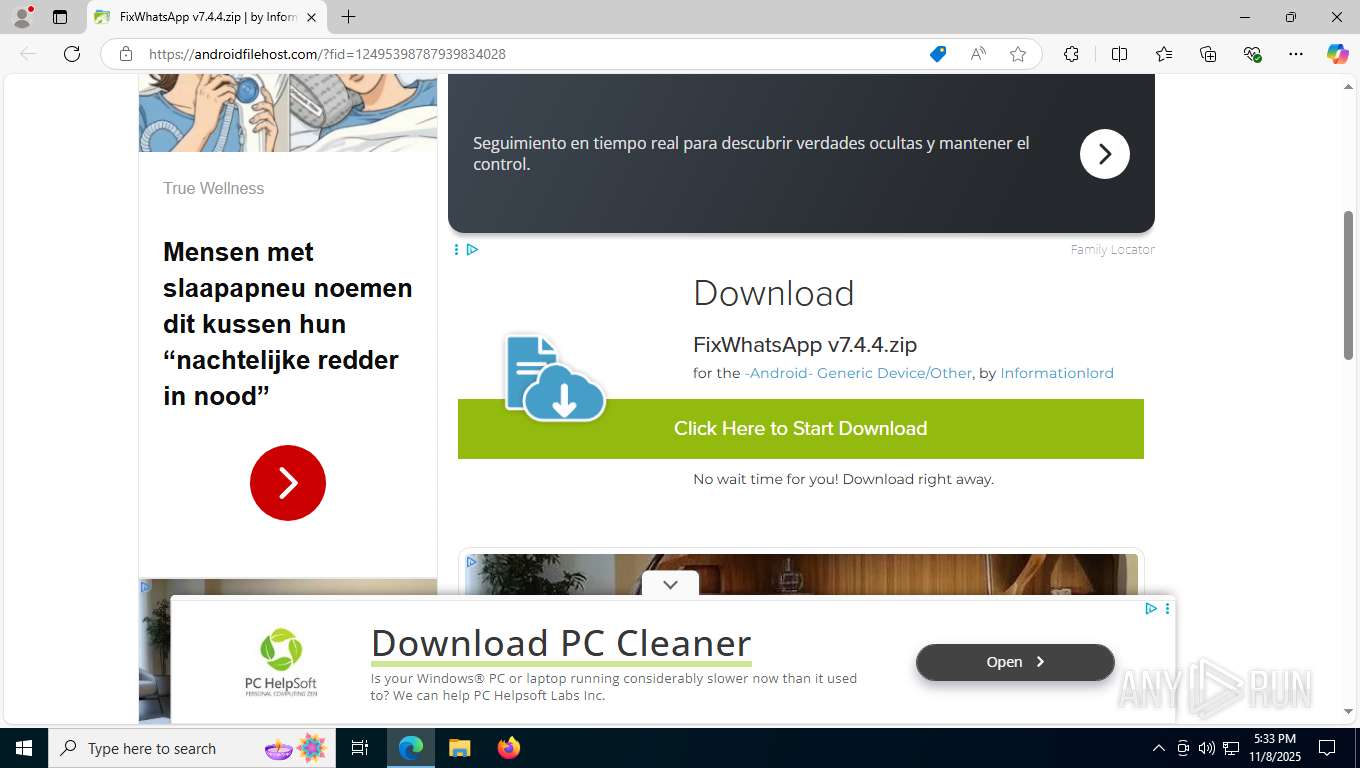Open the slaapapneu kussen ad headline
Viewport: 1360px width, 768px height.
point(288,324)
